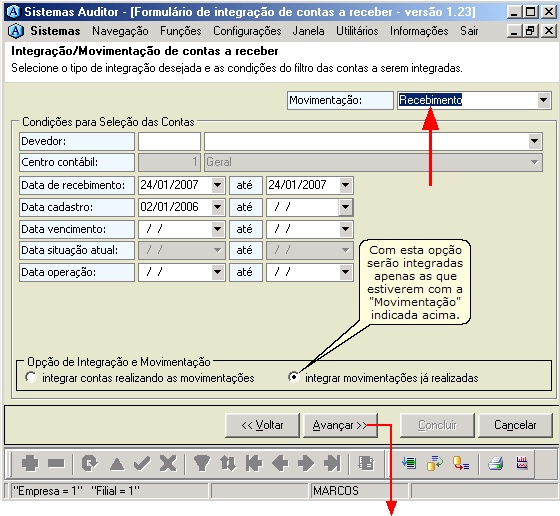Click the up-down sort arrows toolbar icon
This screenshot has height=516, width=560.
(228, 464)
